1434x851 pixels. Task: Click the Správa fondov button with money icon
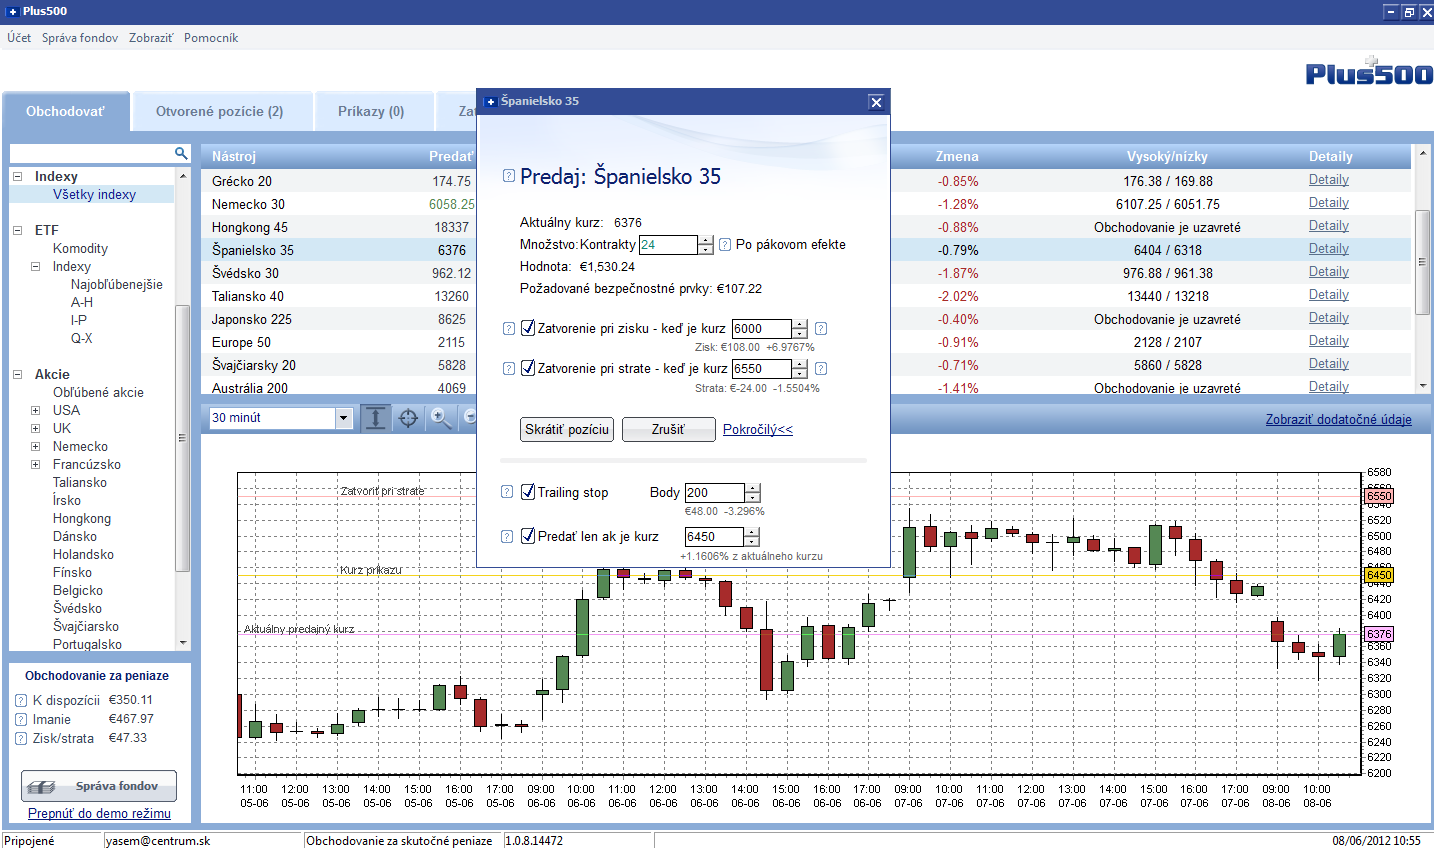pos(99,786)
